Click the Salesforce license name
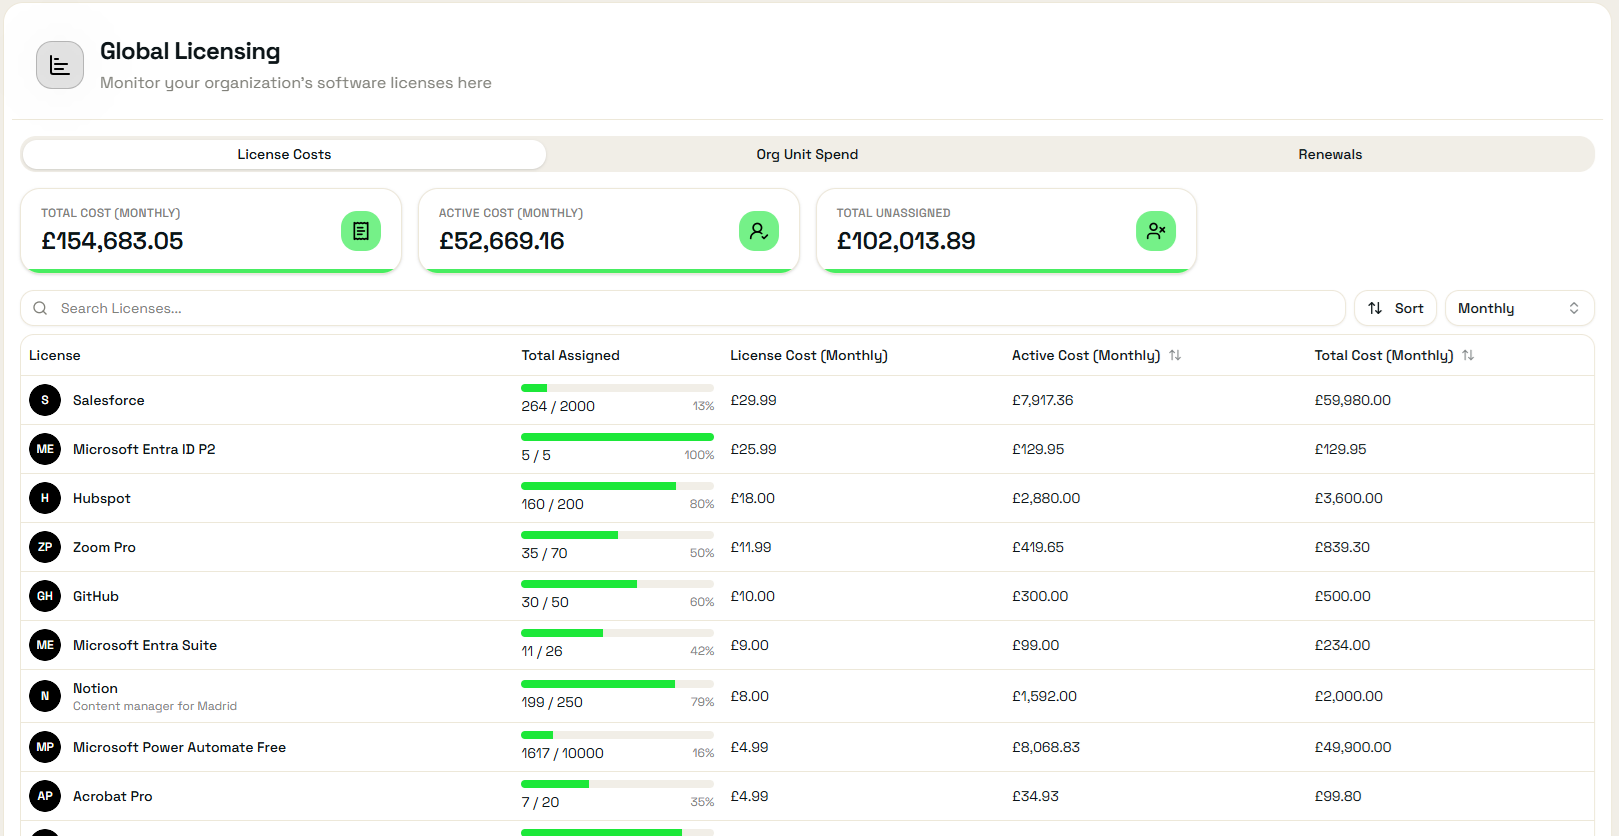 click(109, 400)
